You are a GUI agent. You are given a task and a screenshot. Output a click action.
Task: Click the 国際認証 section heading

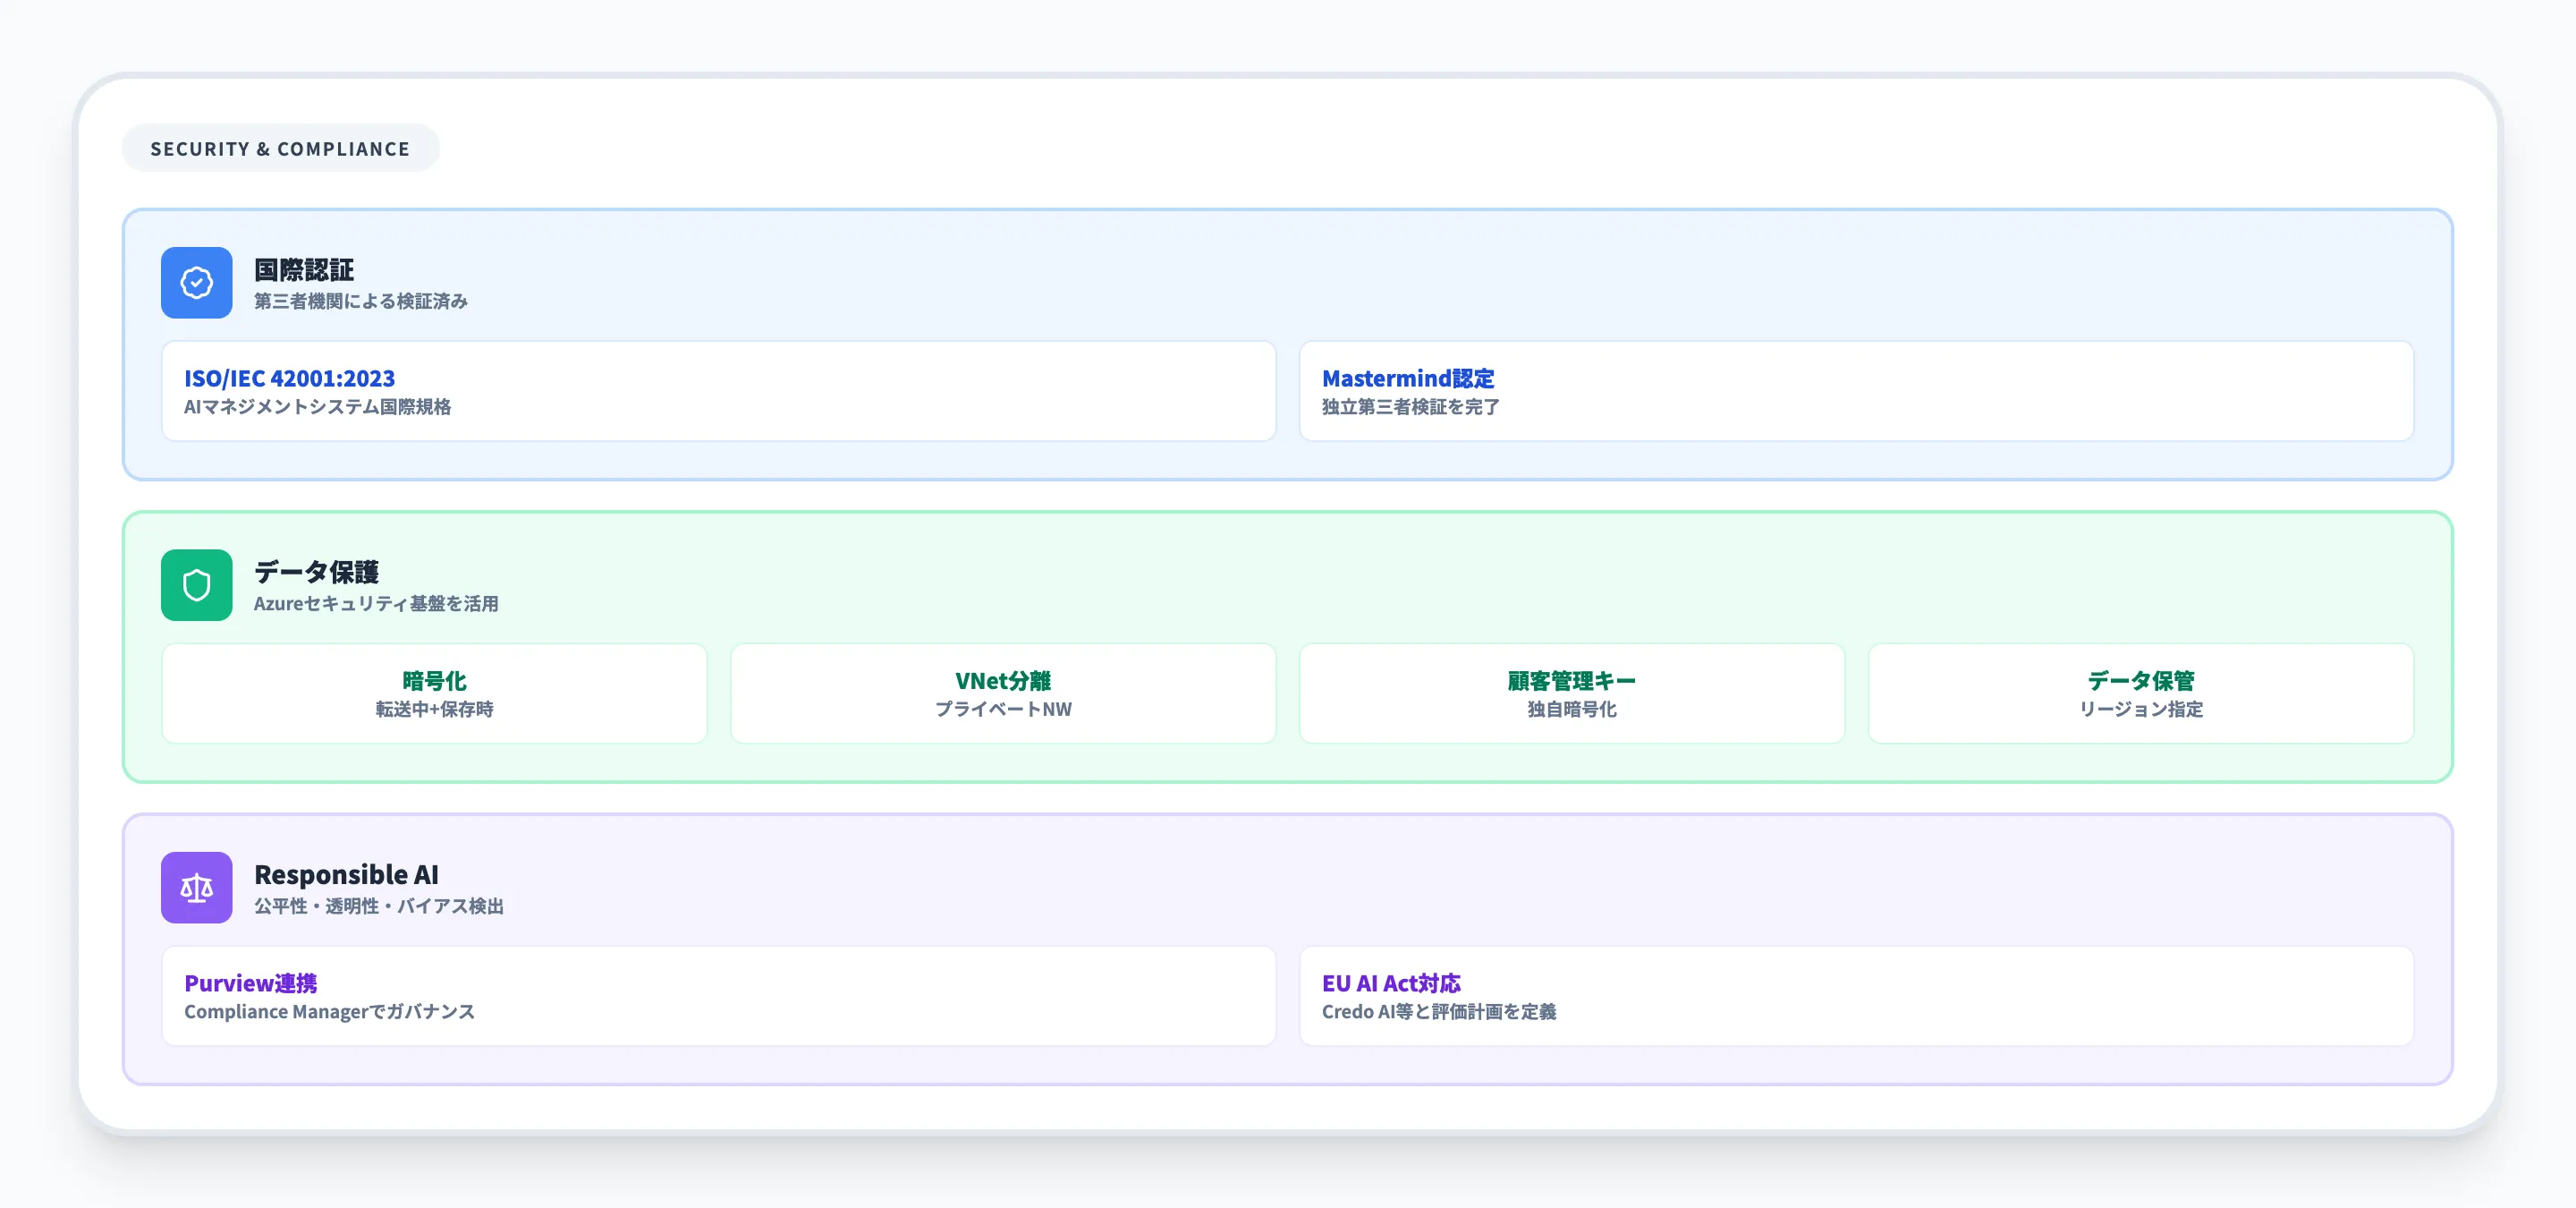click(x=304, y=270)
